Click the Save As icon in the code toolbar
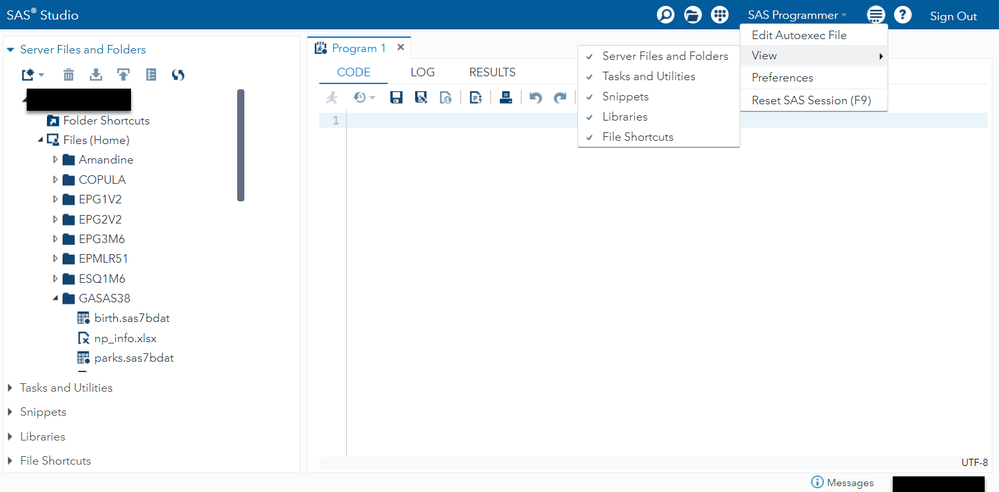The width and height of the screenshot is (999, 492). coord(420,98)
